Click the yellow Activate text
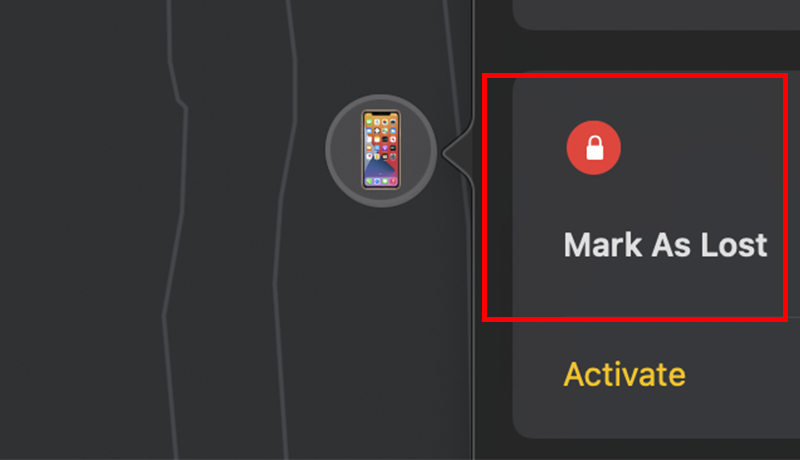The height and width of the screenshot is (460, 800). coord(624,375)
